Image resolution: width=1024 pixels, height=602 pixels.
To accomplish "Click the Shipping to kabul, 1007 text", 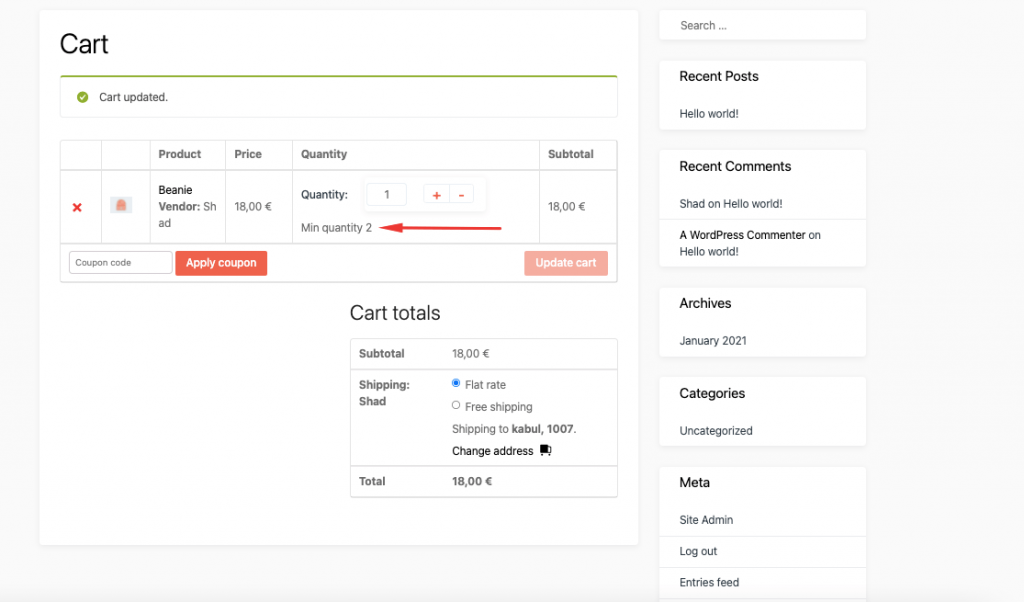I will (514, 429).
